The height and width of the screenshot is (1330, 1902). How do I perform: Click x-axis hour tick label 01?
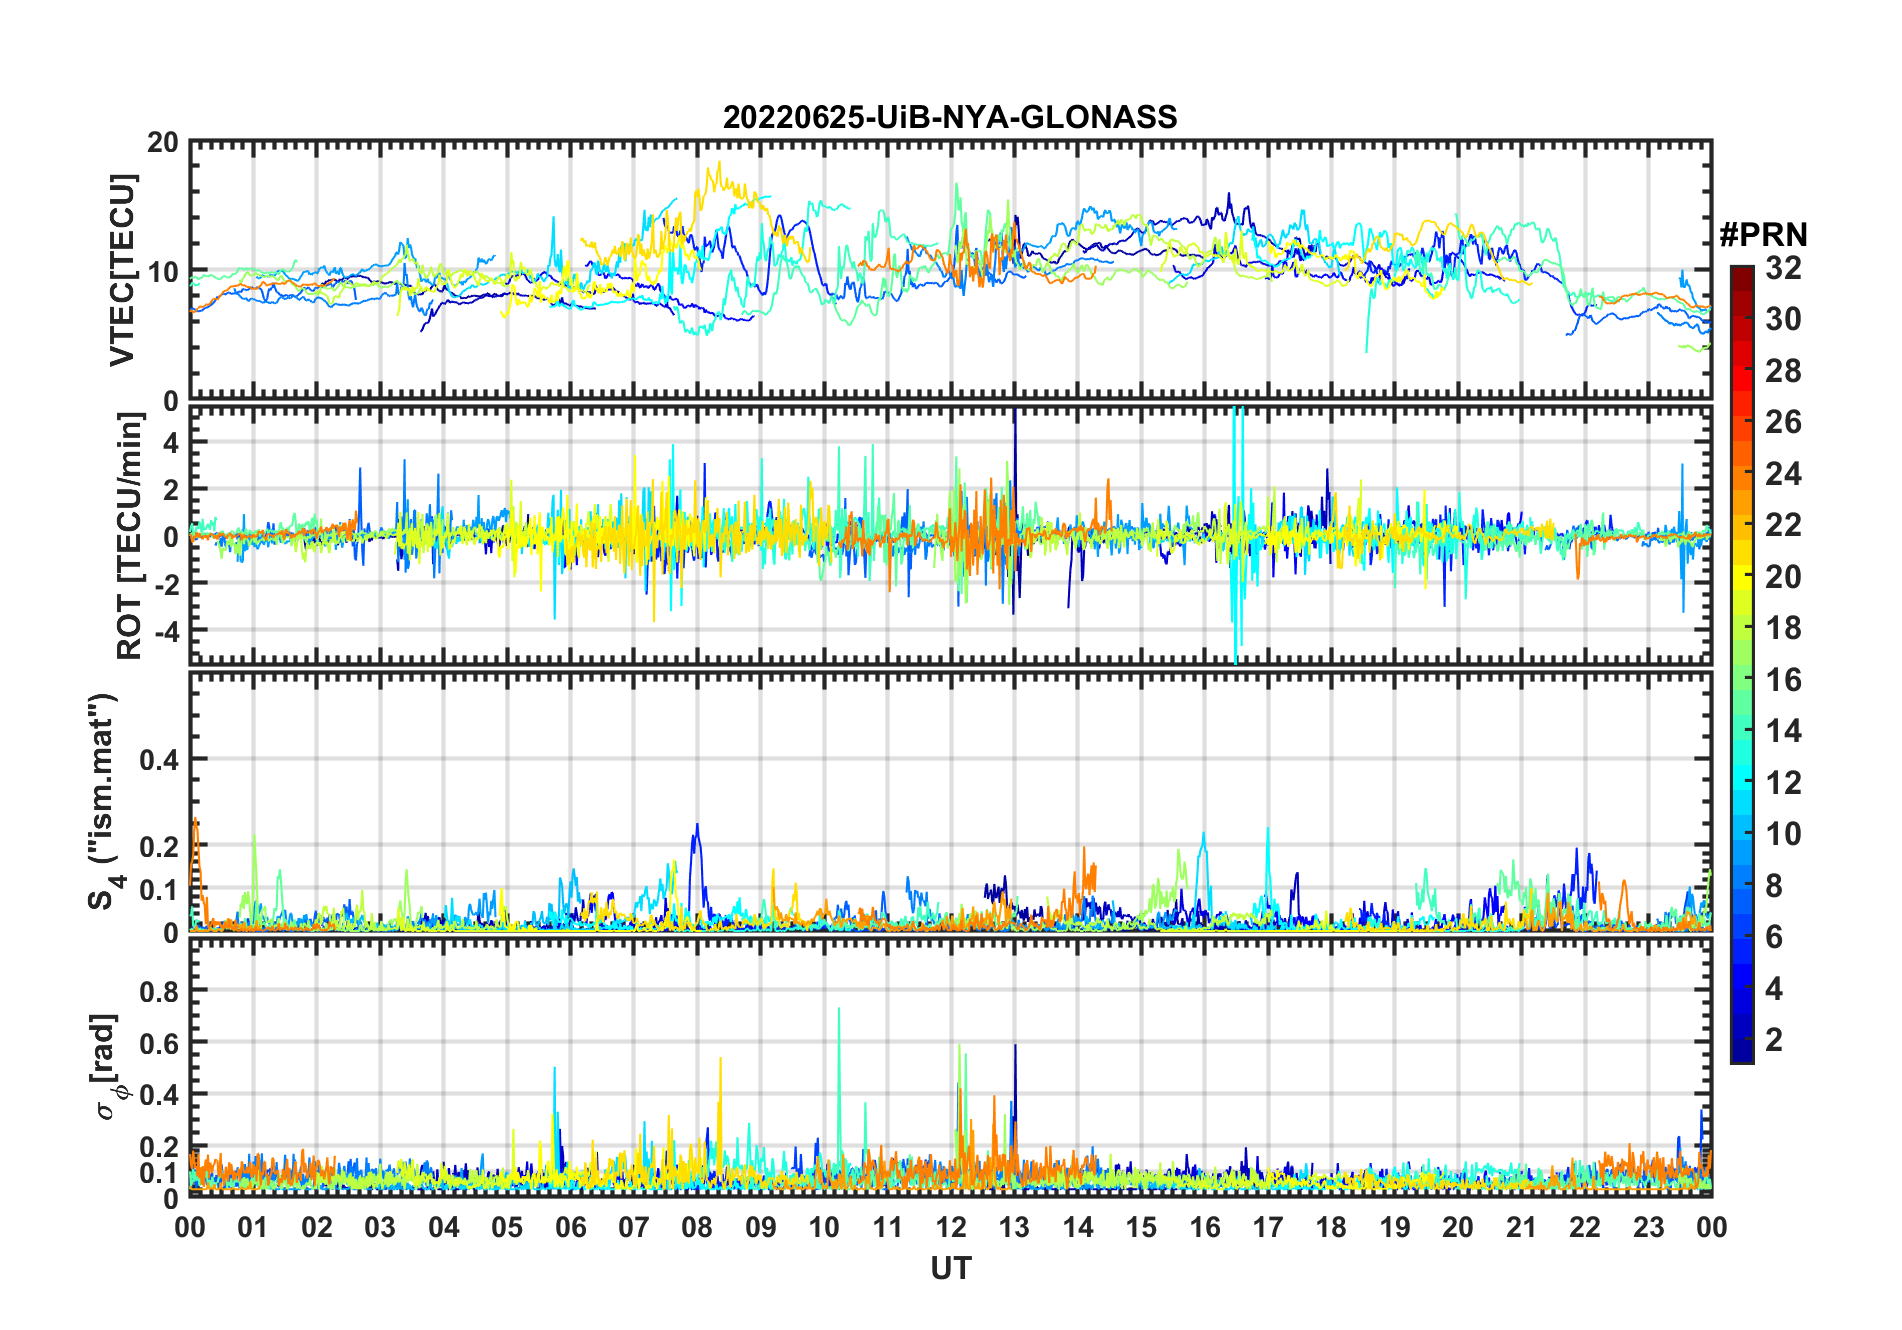(x=253, y=1227)
